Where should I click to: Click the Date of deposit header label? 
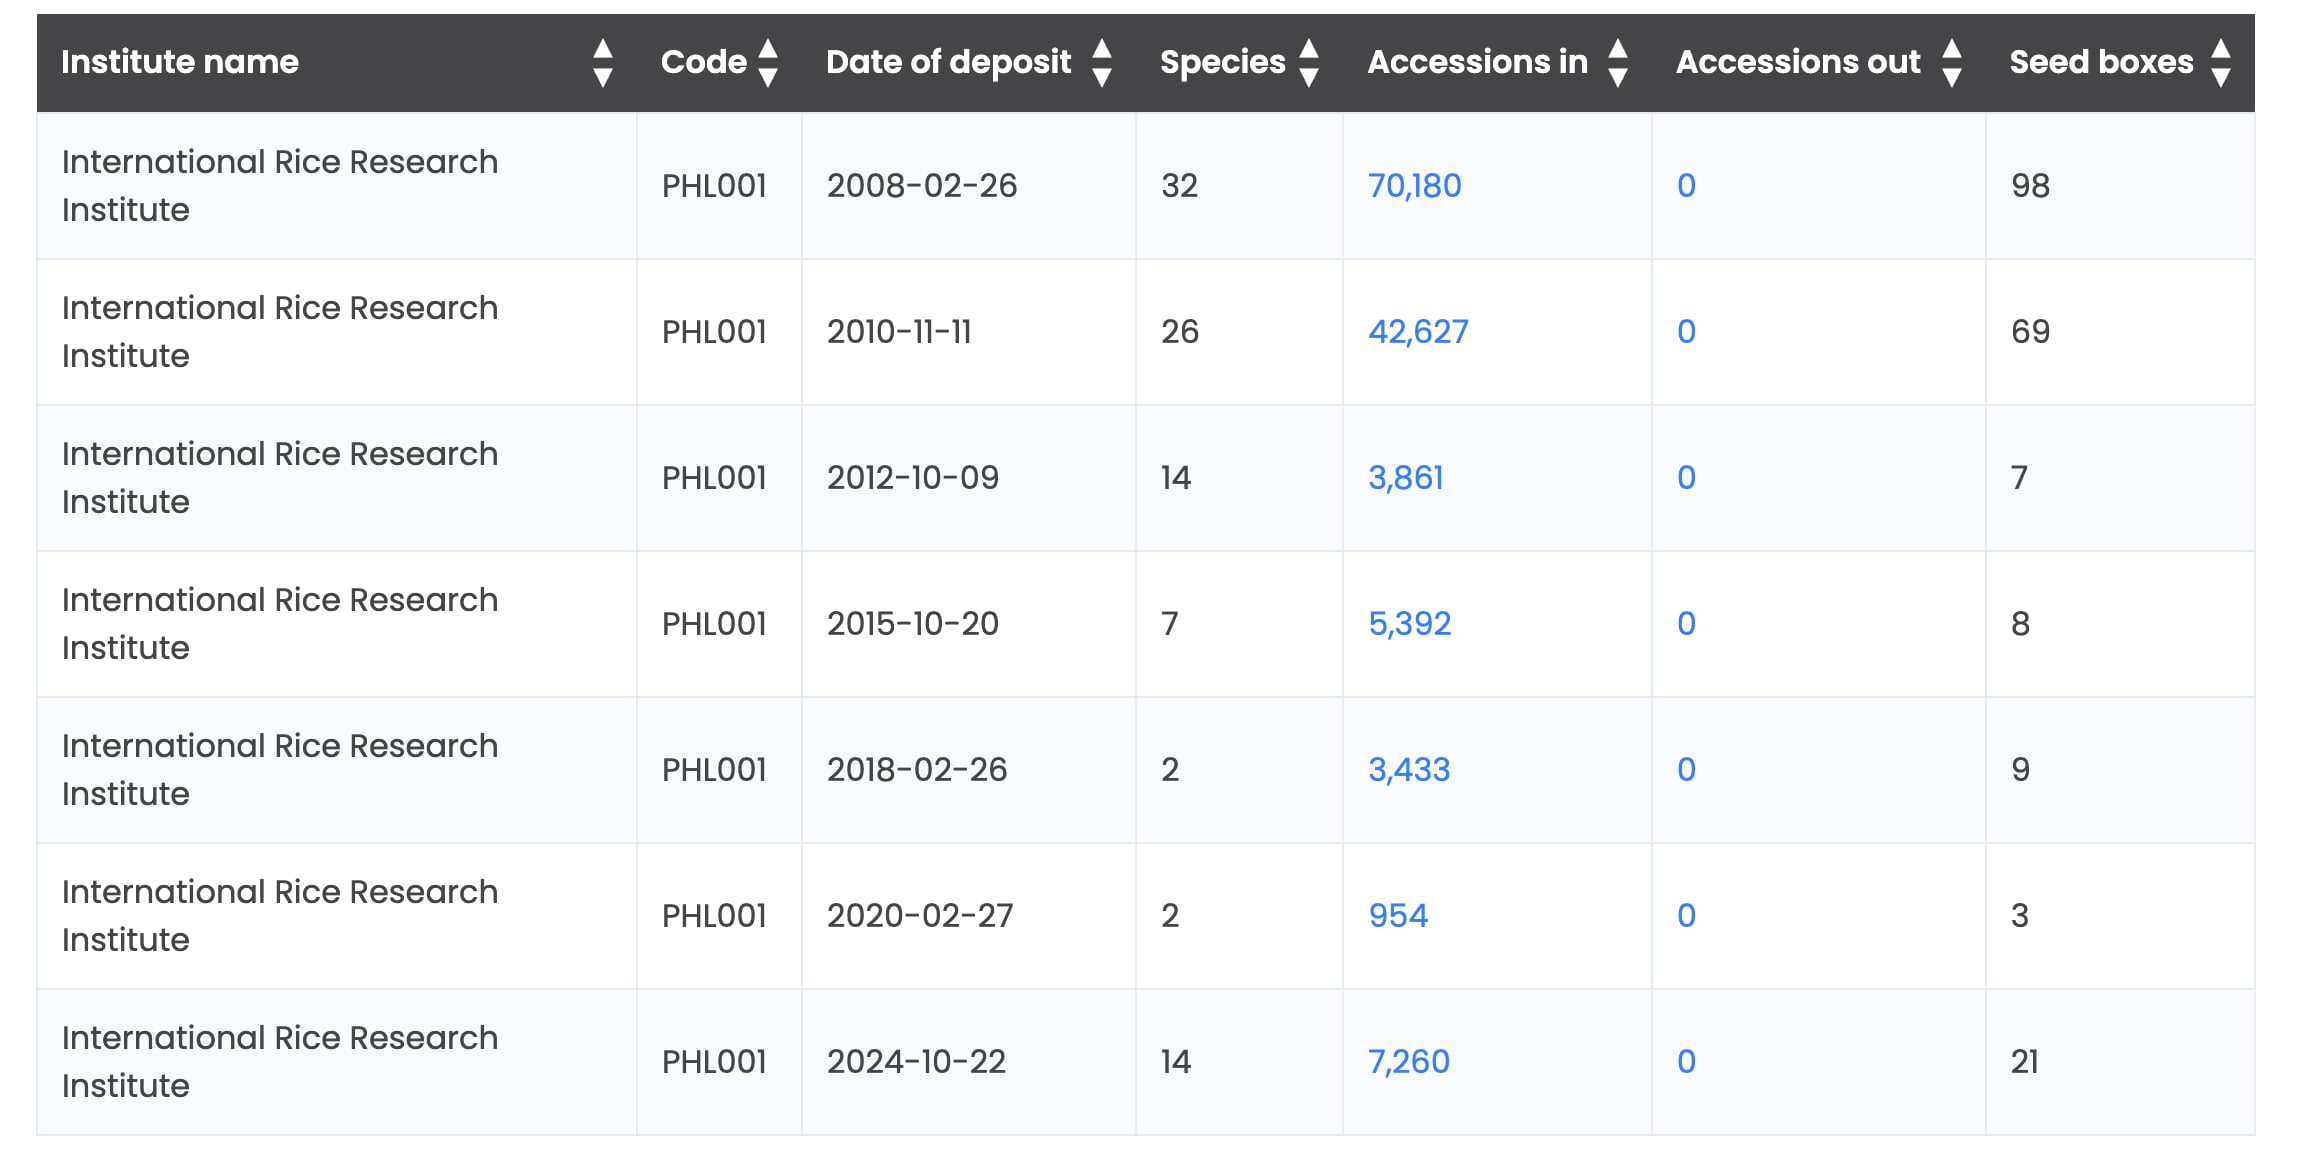948,62
